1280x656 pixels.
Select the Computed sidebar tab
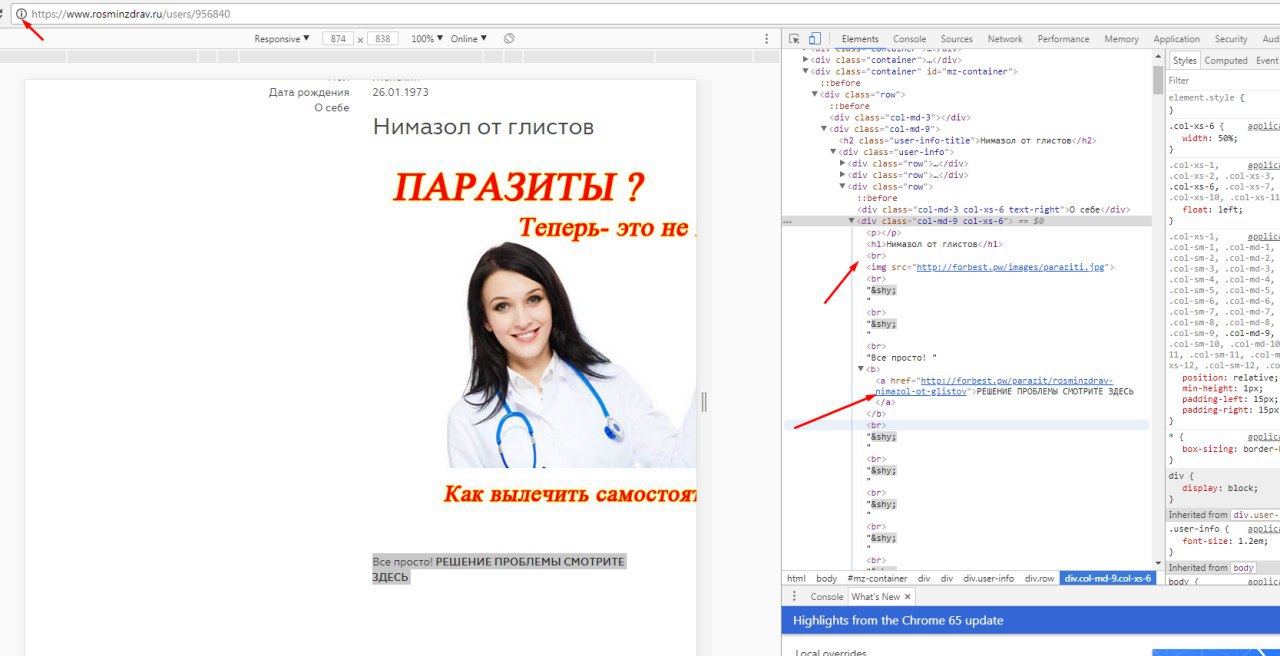[1226, 61]
